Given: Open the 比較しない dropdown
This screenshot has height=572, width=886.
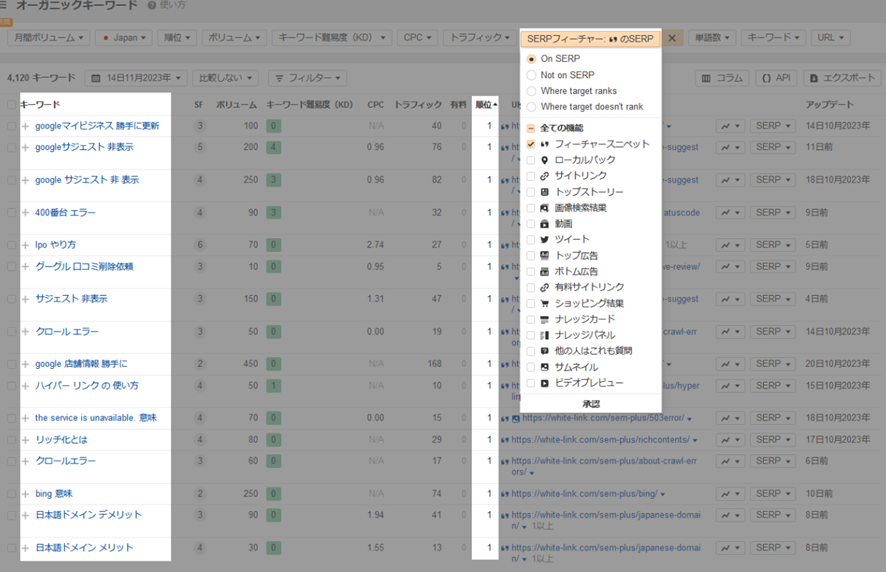Looking at the screenshot, I should 225,78.
